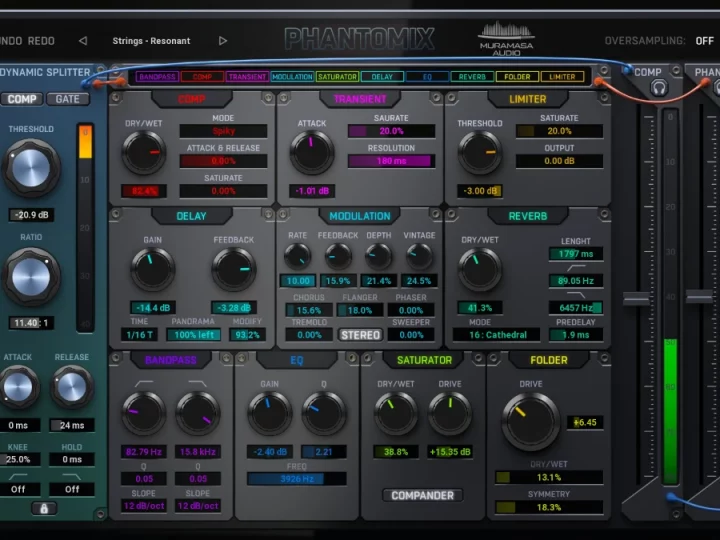Click the Modulation Vintage knob
720x540 pixels.
(x=419, y=256)
